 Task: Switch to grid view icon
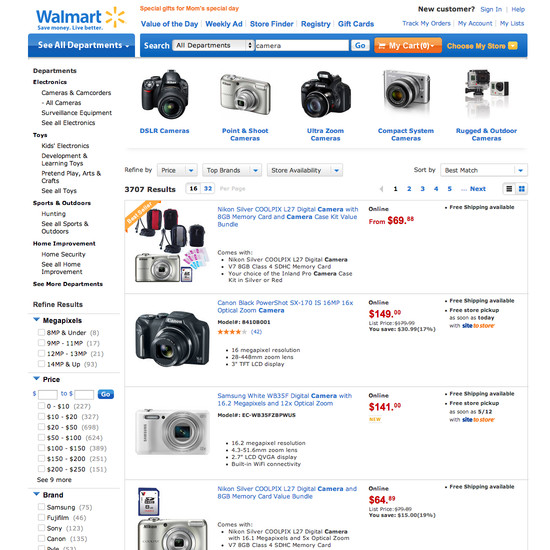pyautogui.click(x=522, y=189)
